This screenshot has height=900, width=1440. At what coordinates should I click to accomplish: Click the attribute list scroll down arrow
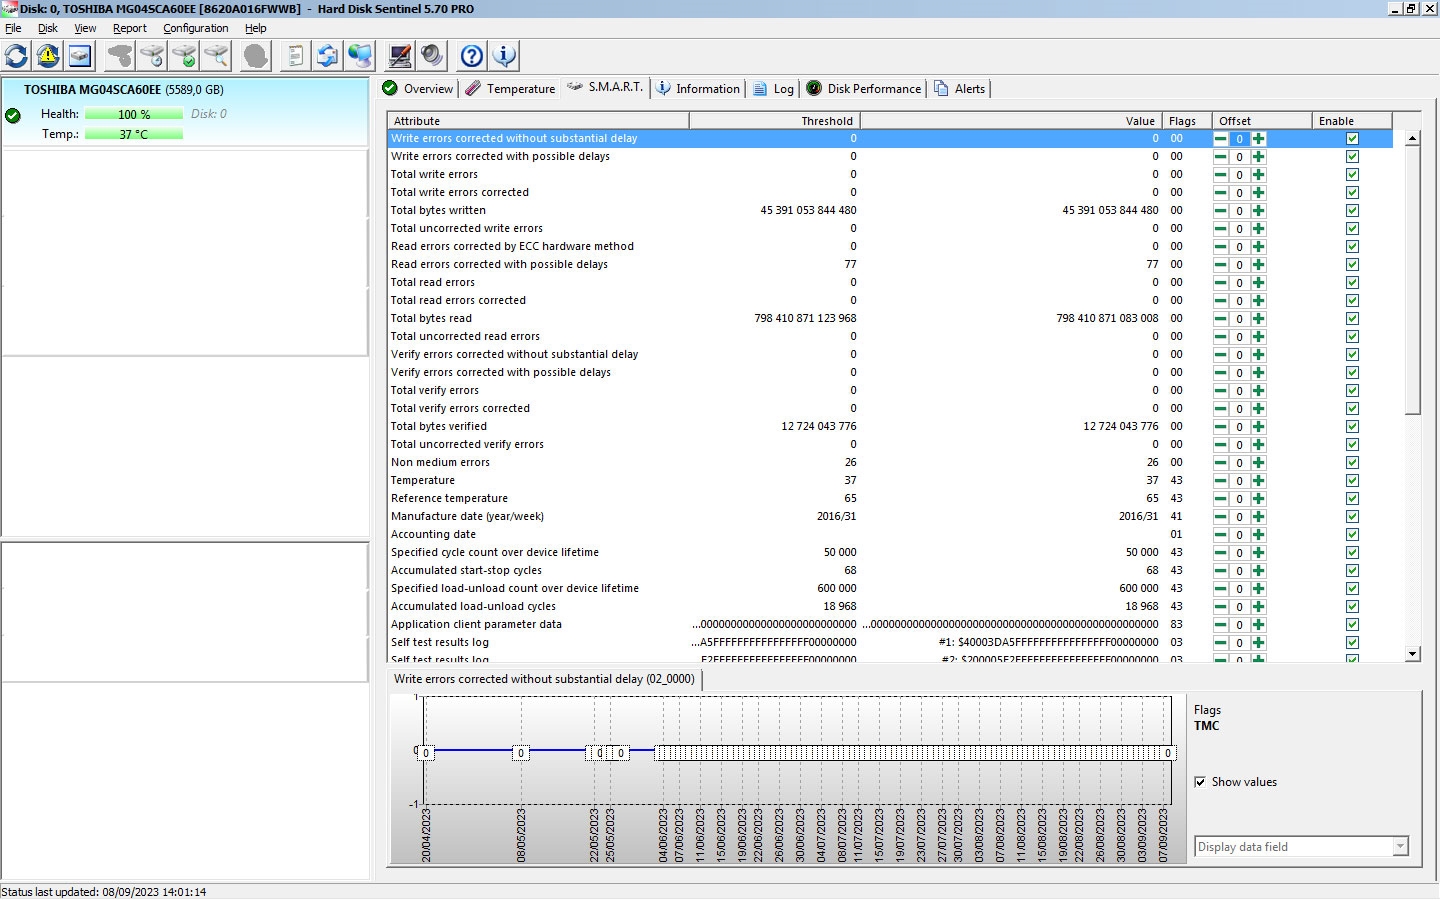click(x=1412, y=654)
